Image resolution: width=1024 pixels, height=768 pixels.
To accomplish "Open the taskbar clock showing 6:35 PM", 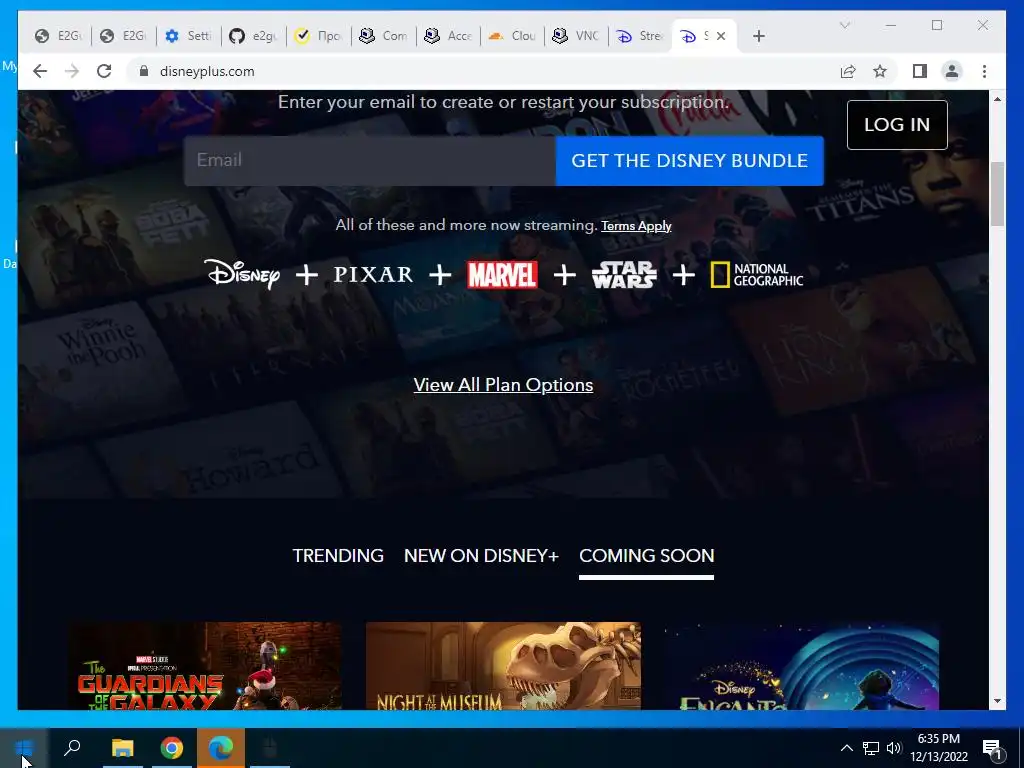I will [x=938, y=748].
